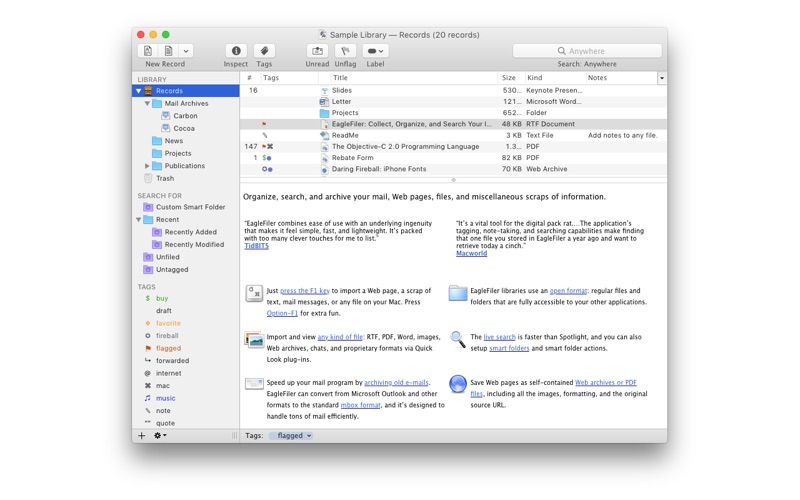Click the flagged token in Tags field

[x=291, y=436]
